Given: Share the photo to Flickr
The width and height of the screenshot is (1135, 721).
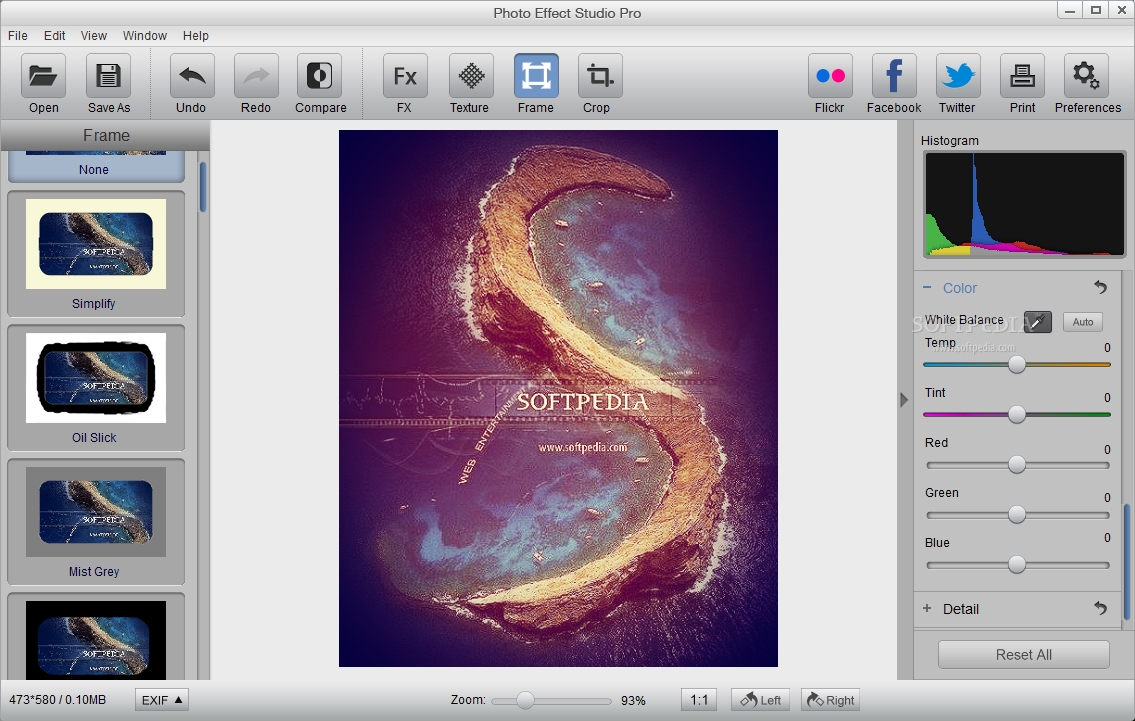Looking at the screenshot, I should (830, 75).
